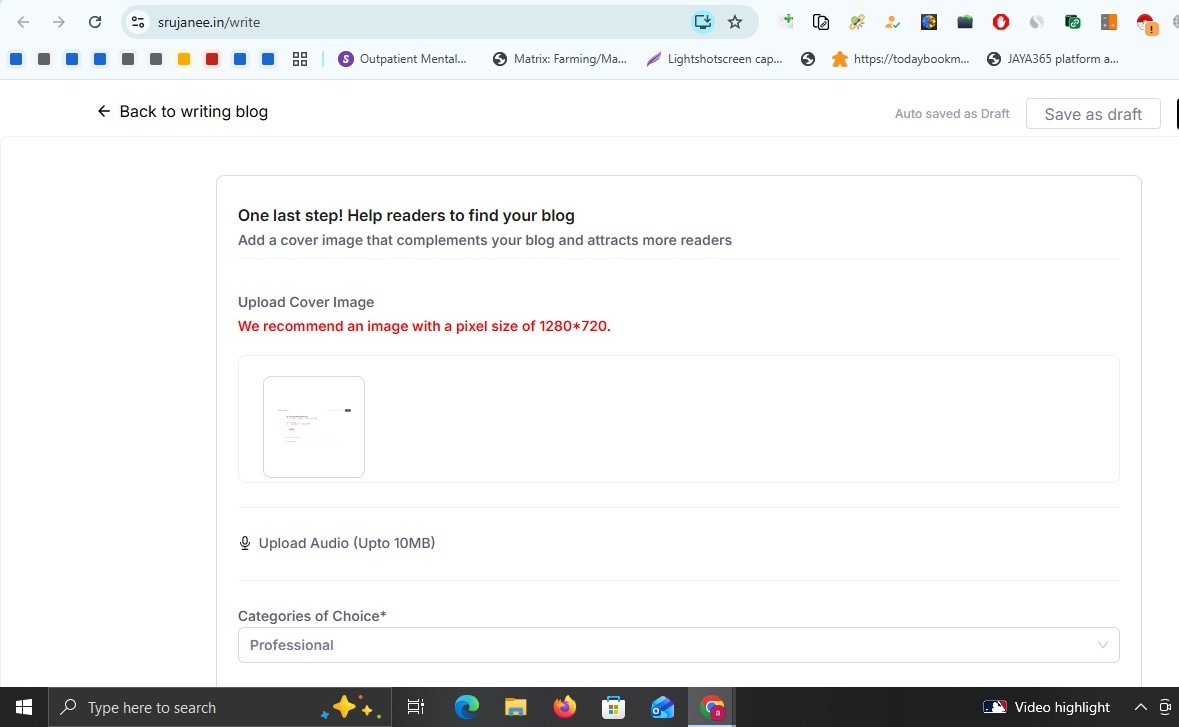Launch Firefox from taskbar
1179x727 pixels.
[x=565, y=707]
